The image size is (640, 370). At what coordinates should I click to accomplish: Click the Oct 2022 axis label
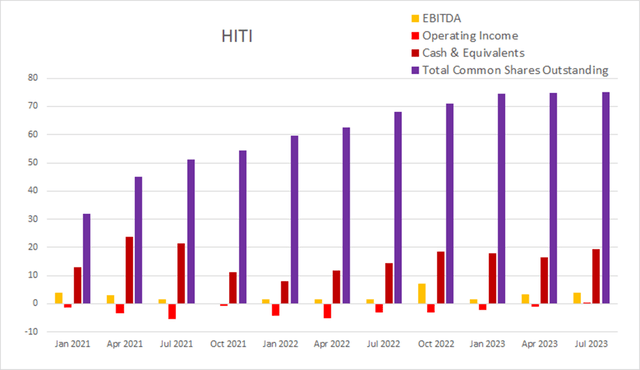[436, 344]
